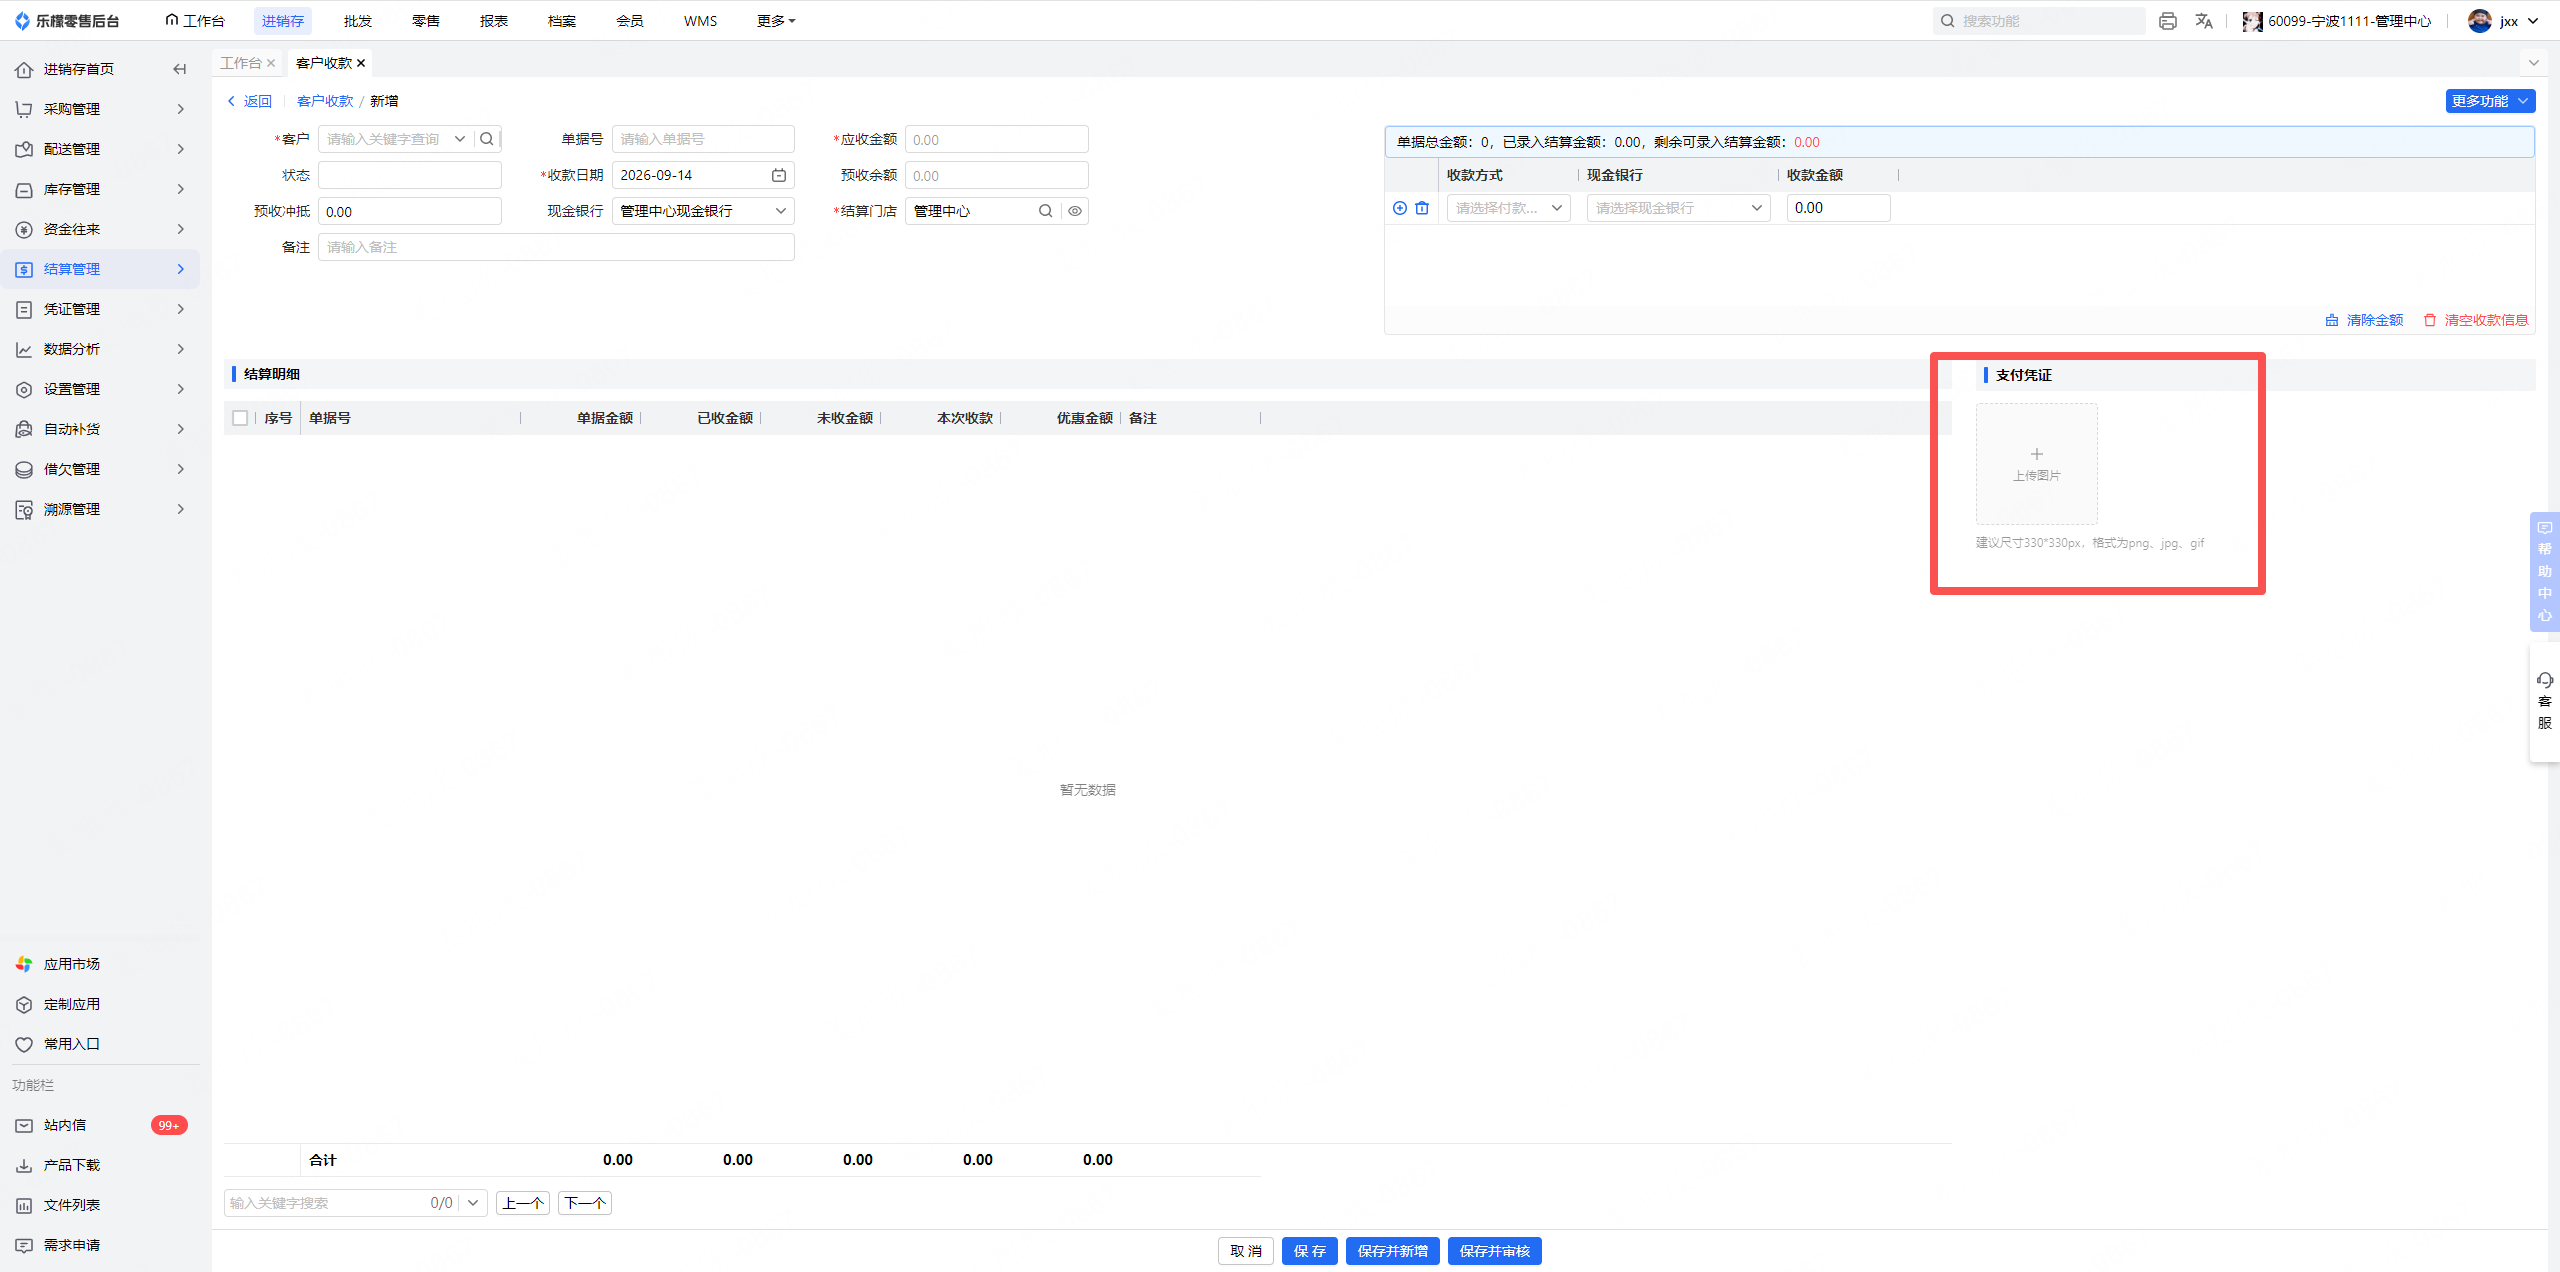
Task: Click the customer search magnifier icon
Action: [487, 139]
